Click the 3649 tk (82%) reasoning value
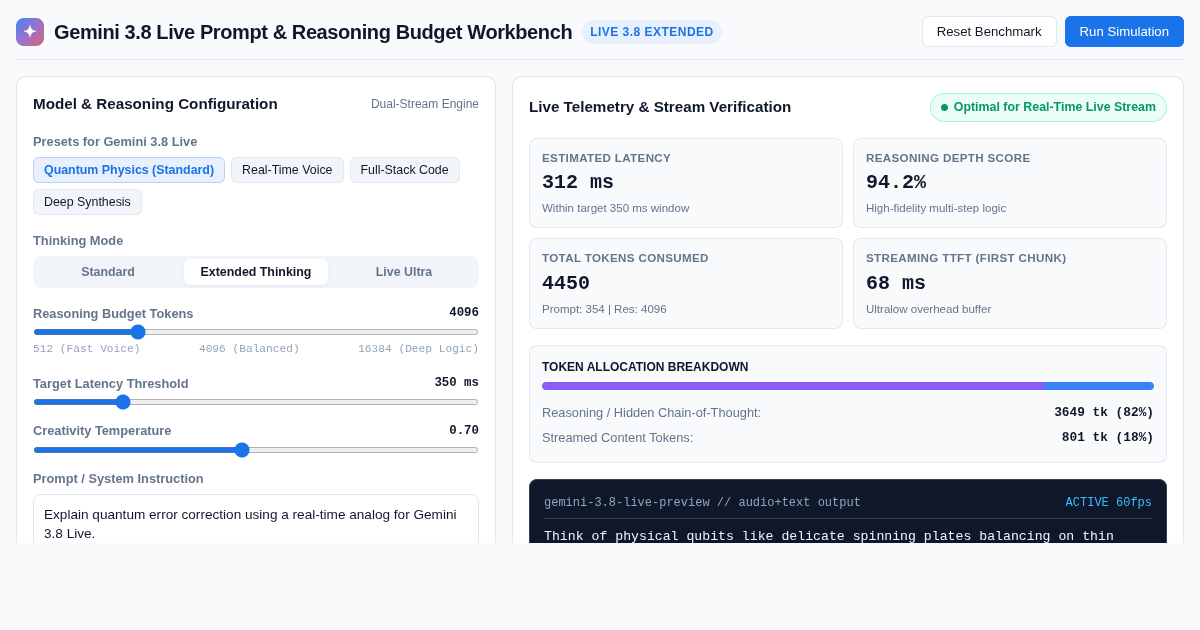 (x=1104, y=413)
